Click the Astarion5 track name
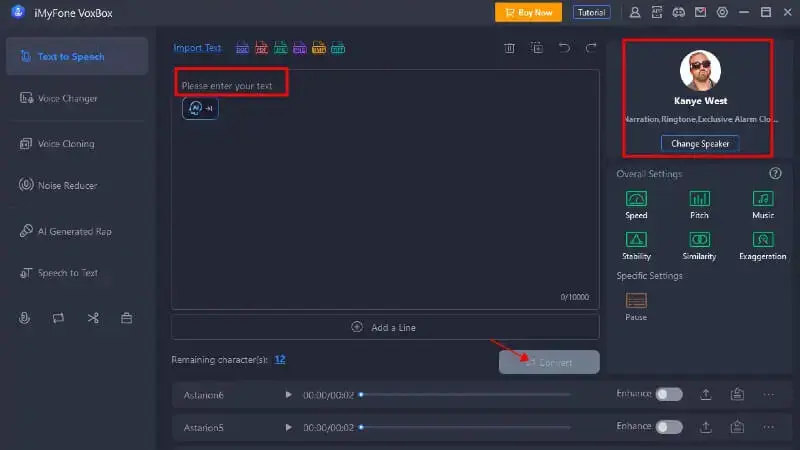 click(x=204, y=428)
